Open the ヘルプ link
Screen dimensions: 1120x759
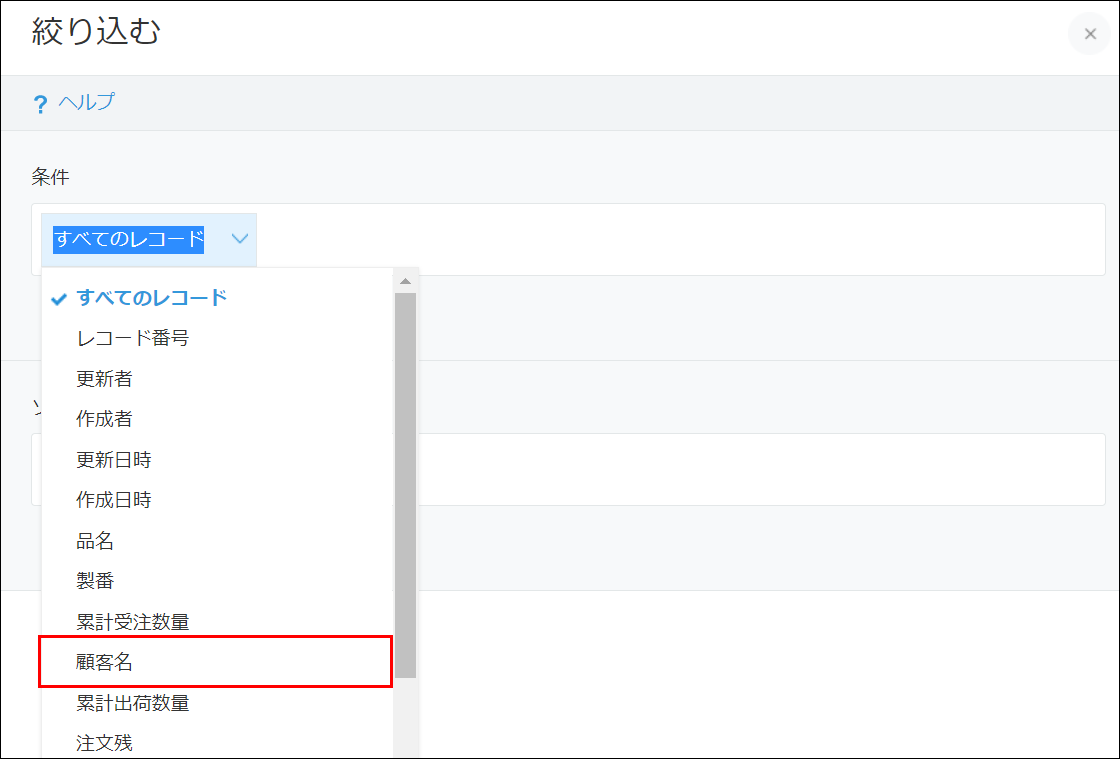86,102
